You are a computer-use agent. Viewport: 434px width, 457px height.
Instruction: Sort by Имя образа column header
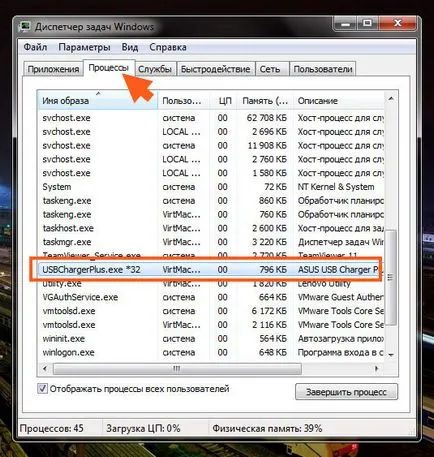97,101
